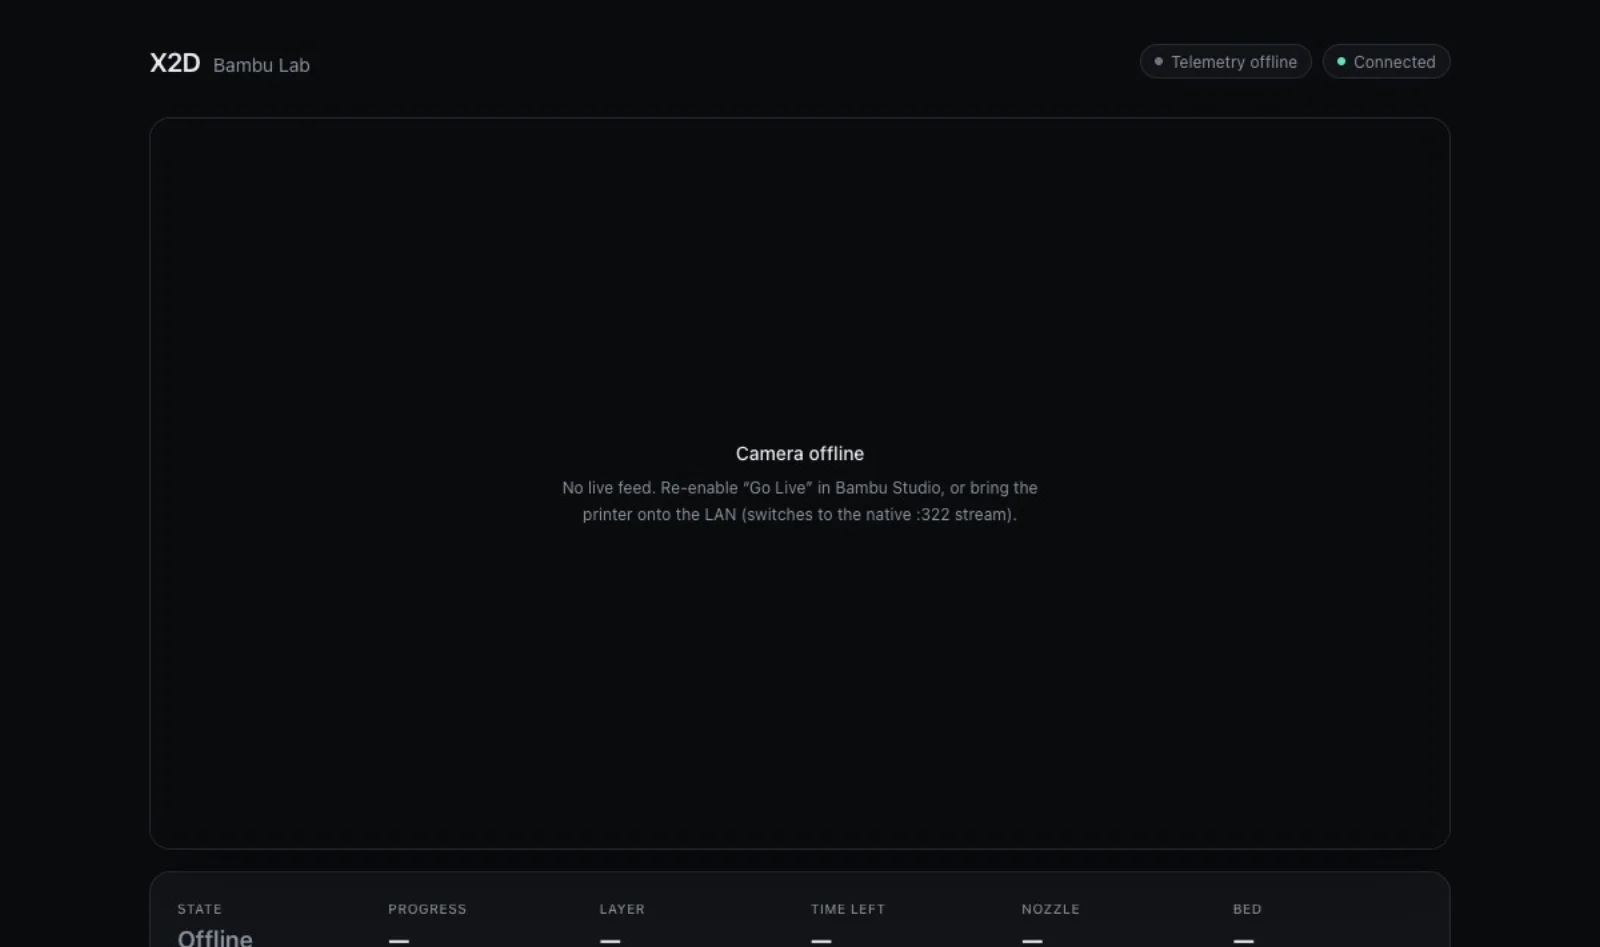Click the BED label
1600x947 pixels.
click(x=1247, y=909)
